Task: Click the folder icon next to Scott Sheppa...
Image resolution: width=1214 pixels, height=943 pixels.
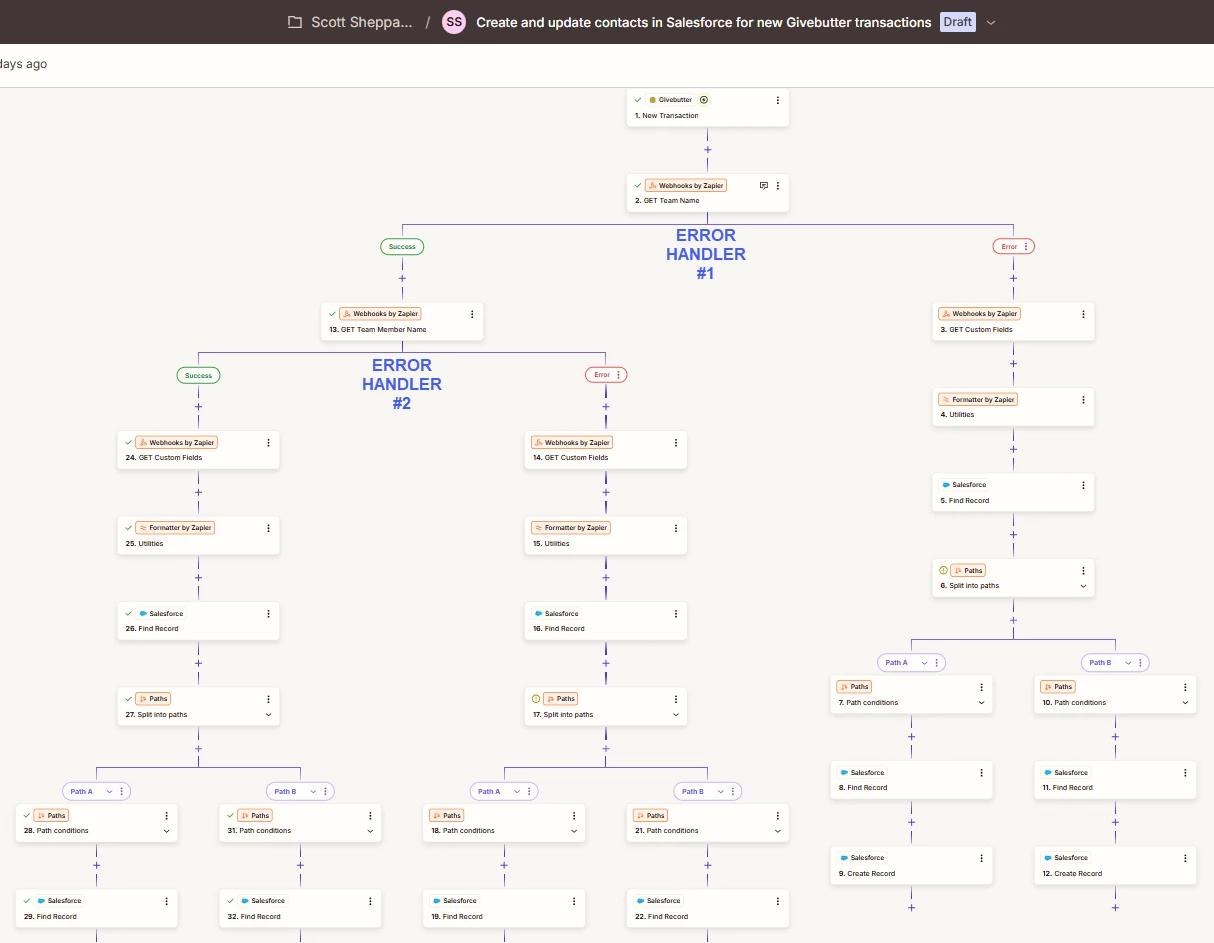Action: click(x=294, y=22)
